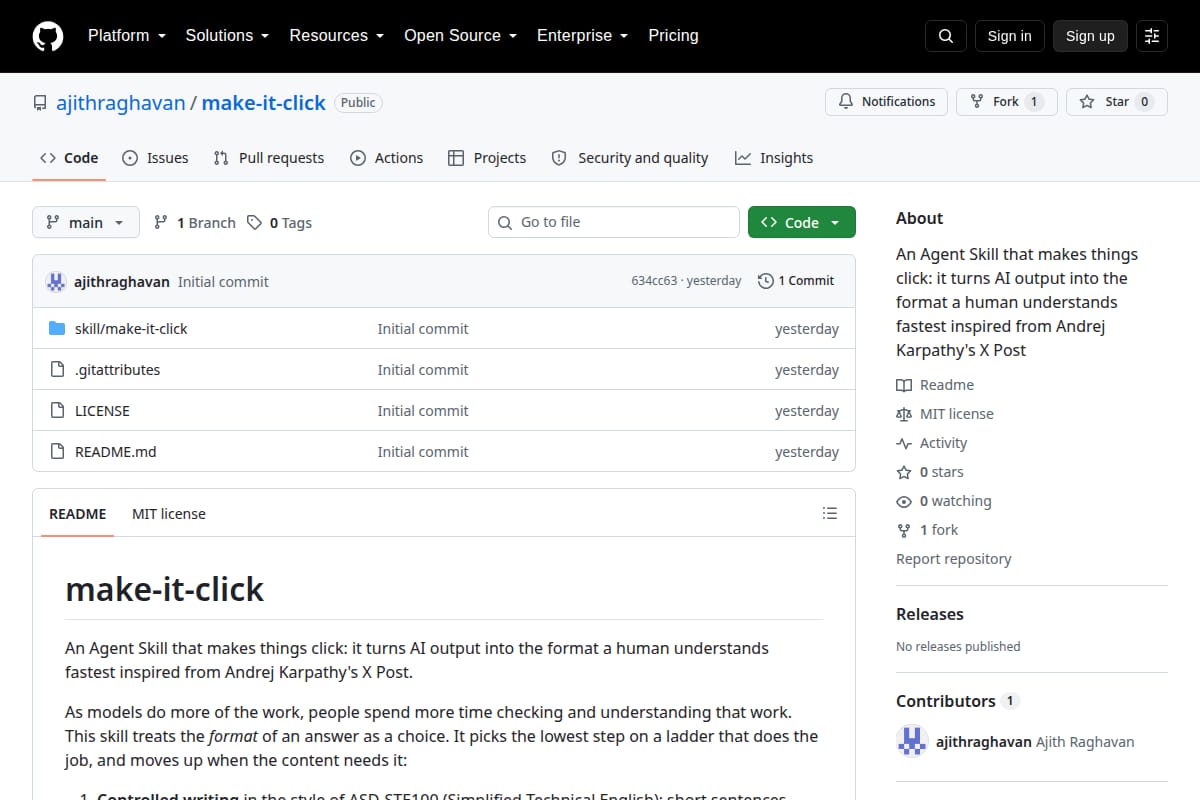This screenshot has height=800, width=1200.
Task: Click the Go to file search field
Action: pos(614,222)
